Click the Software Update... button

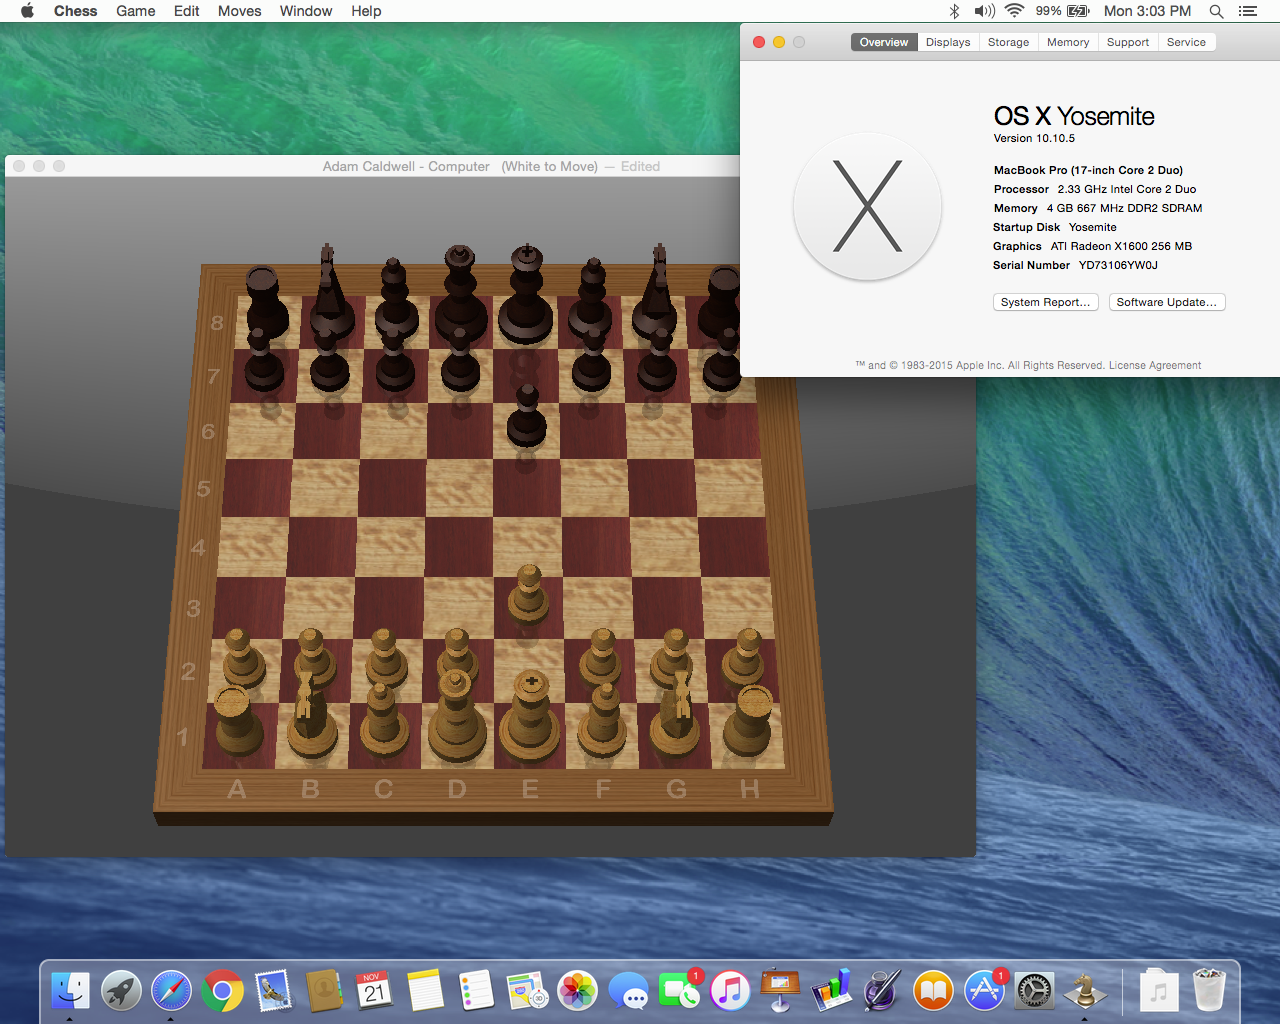(1167, 302)
